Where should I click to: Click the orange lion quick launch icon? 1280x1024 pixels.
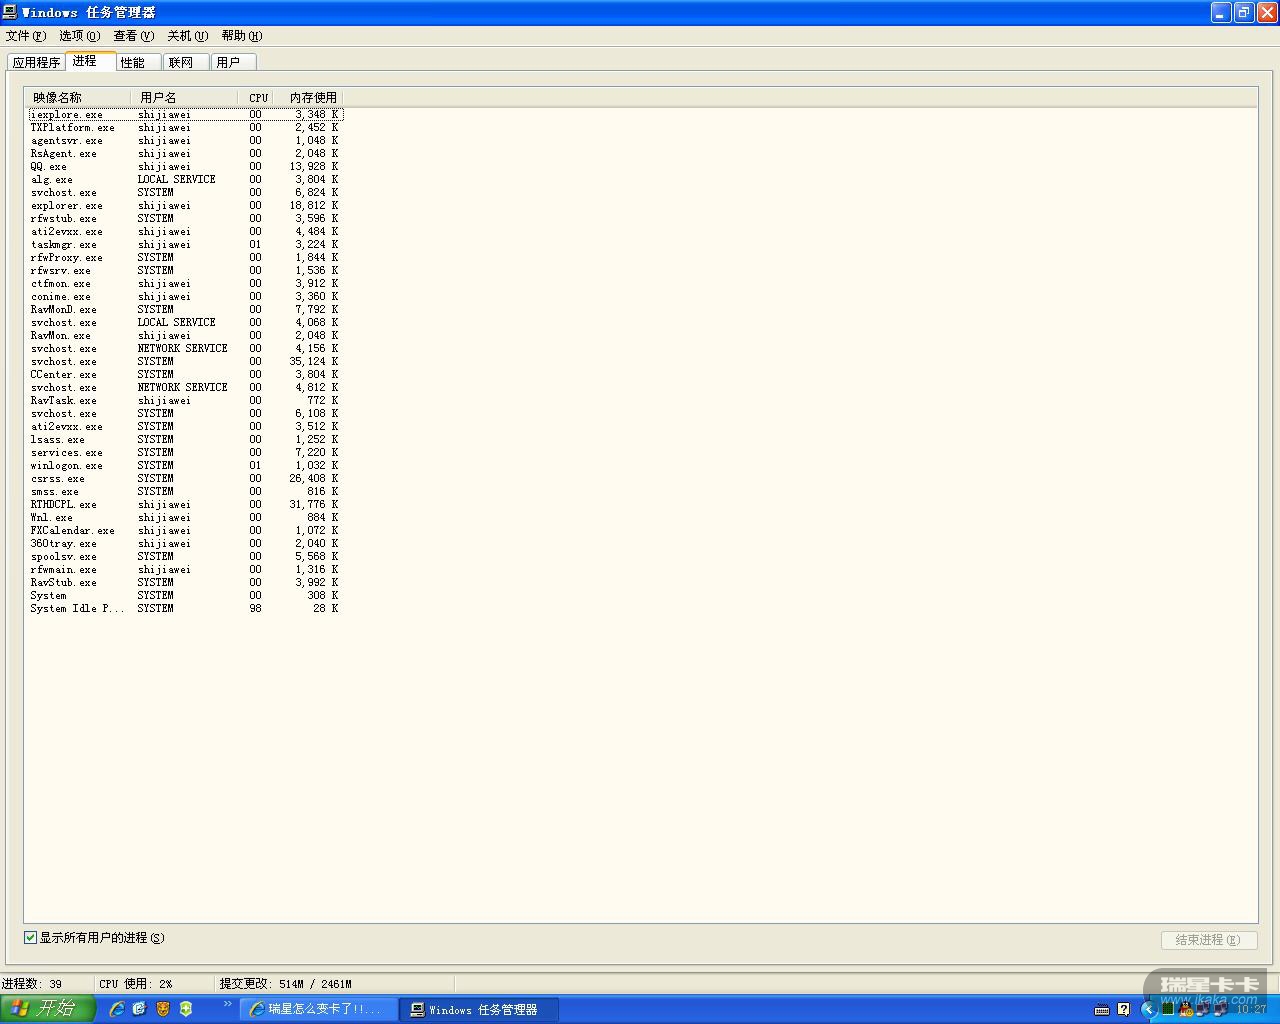pyautogui.click(x=163, y=1009)
